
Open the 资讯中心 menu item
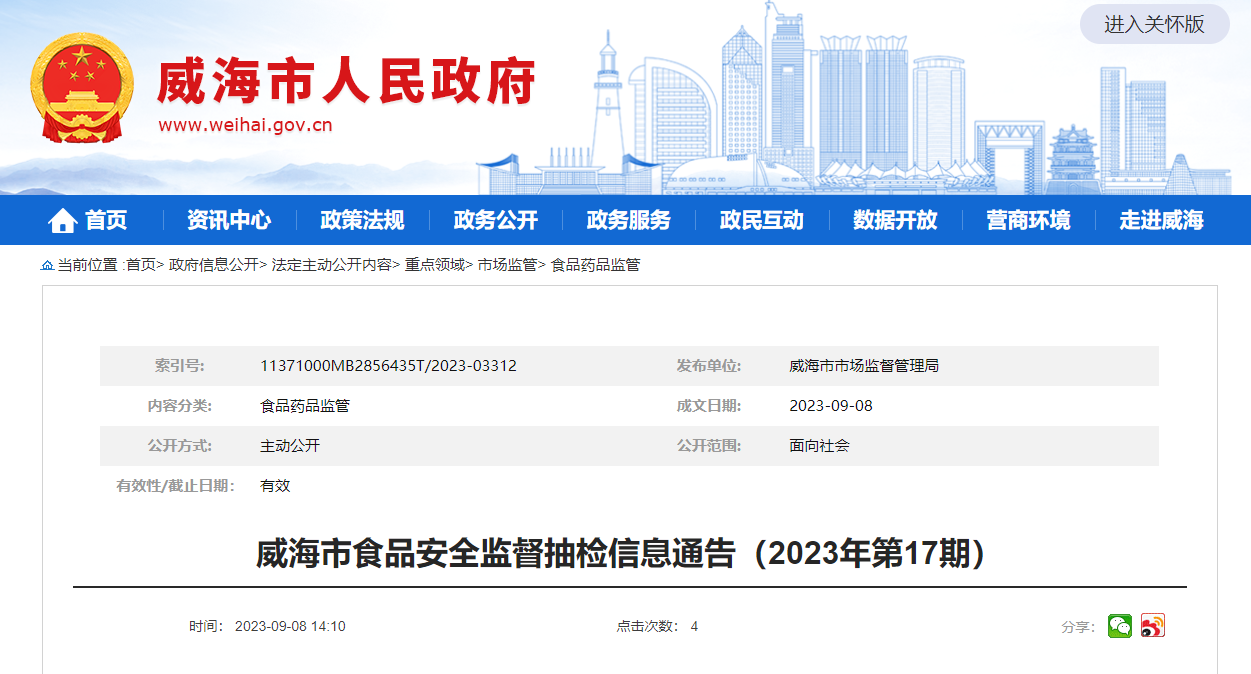[x=229, y=220]
